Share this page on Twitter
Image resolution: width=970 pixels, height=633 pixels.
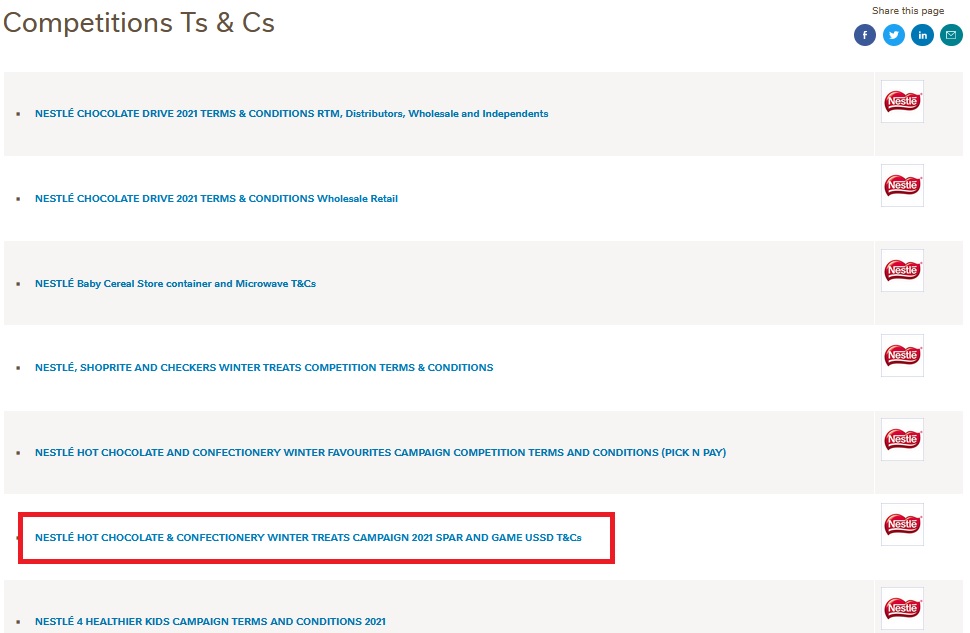coord(893,35)
